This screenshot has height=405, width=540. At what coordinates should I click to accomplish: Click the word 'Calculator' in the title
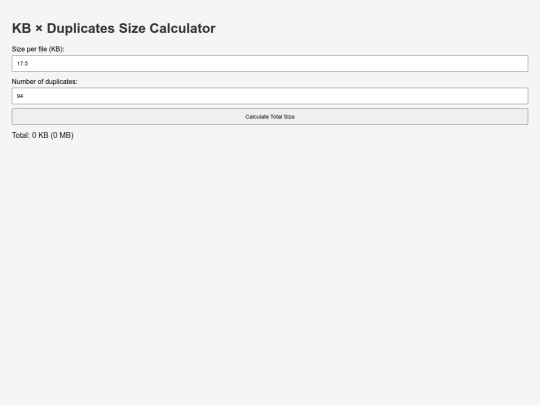[182, 28]
